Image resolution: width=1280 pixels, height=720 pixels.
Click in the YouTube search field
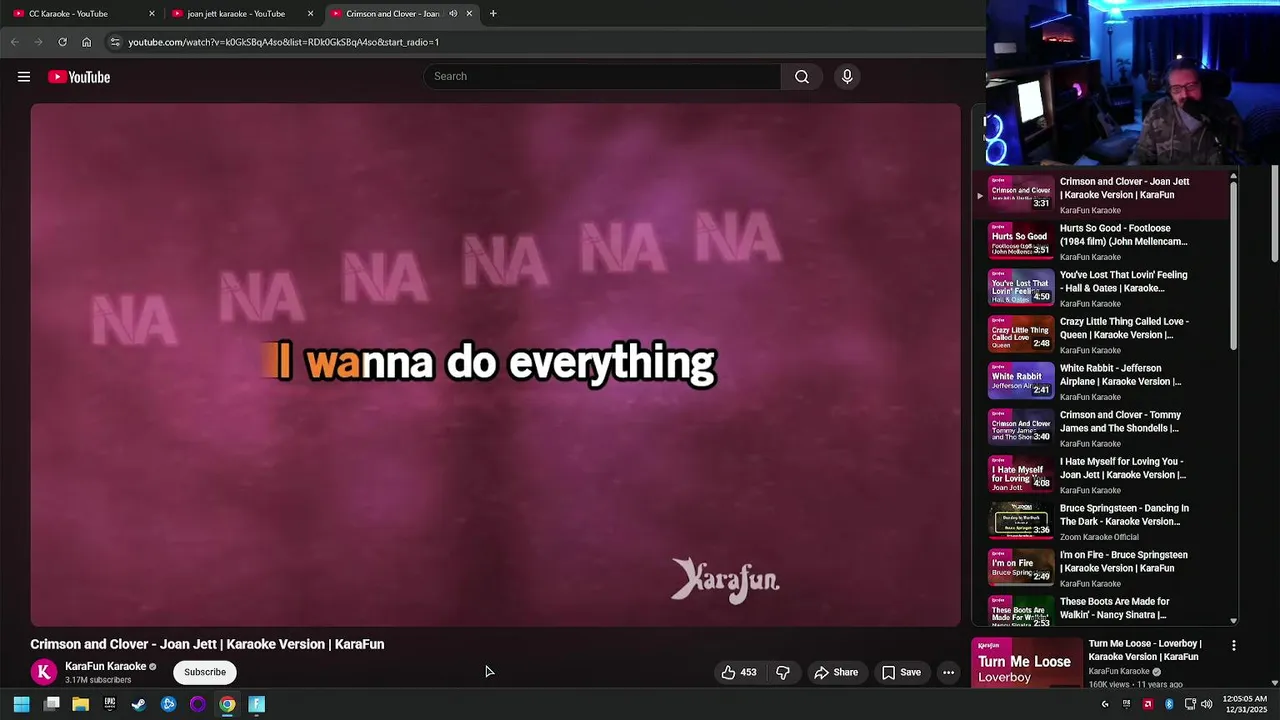[x=603, y=77]
